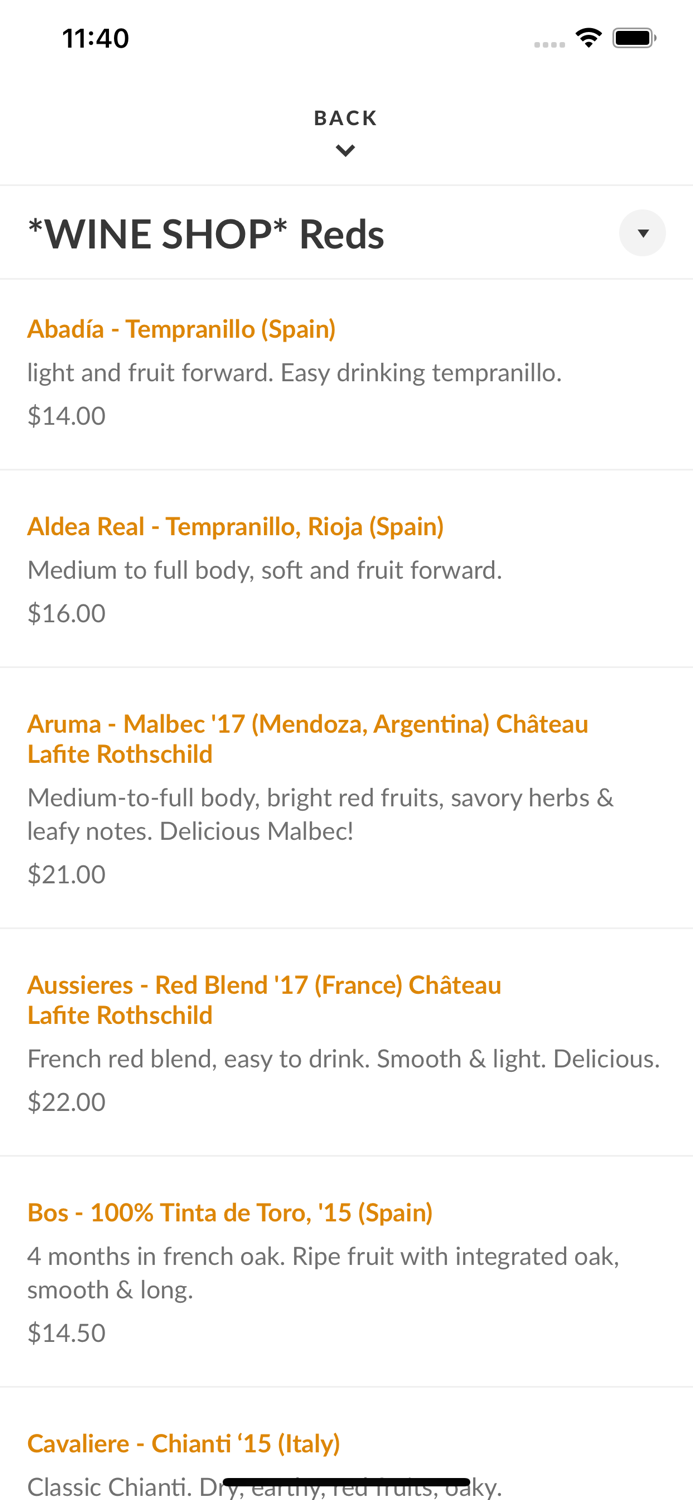Tap the Wi-Fi icon in the status bar
This screenshot has height=1500, width=693.
[x=589, y=36]
